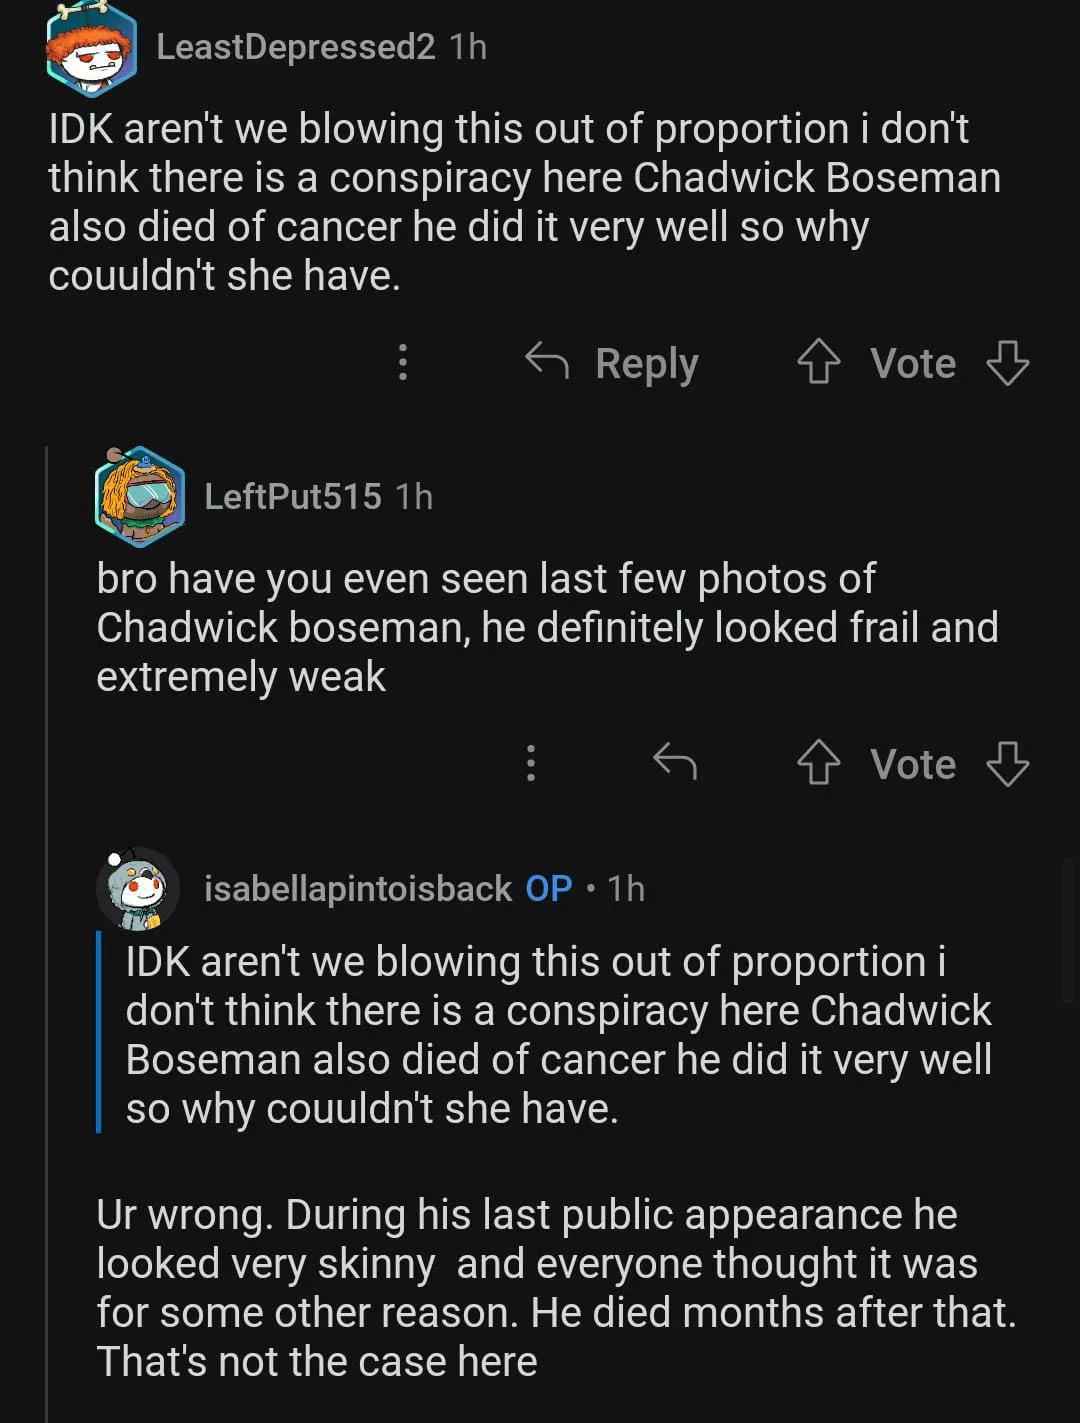The height and width of the screenshot is (1423, 1080).
Task: Tap reply arrow on LeftPut515's comment
Action: coord(675,762)
